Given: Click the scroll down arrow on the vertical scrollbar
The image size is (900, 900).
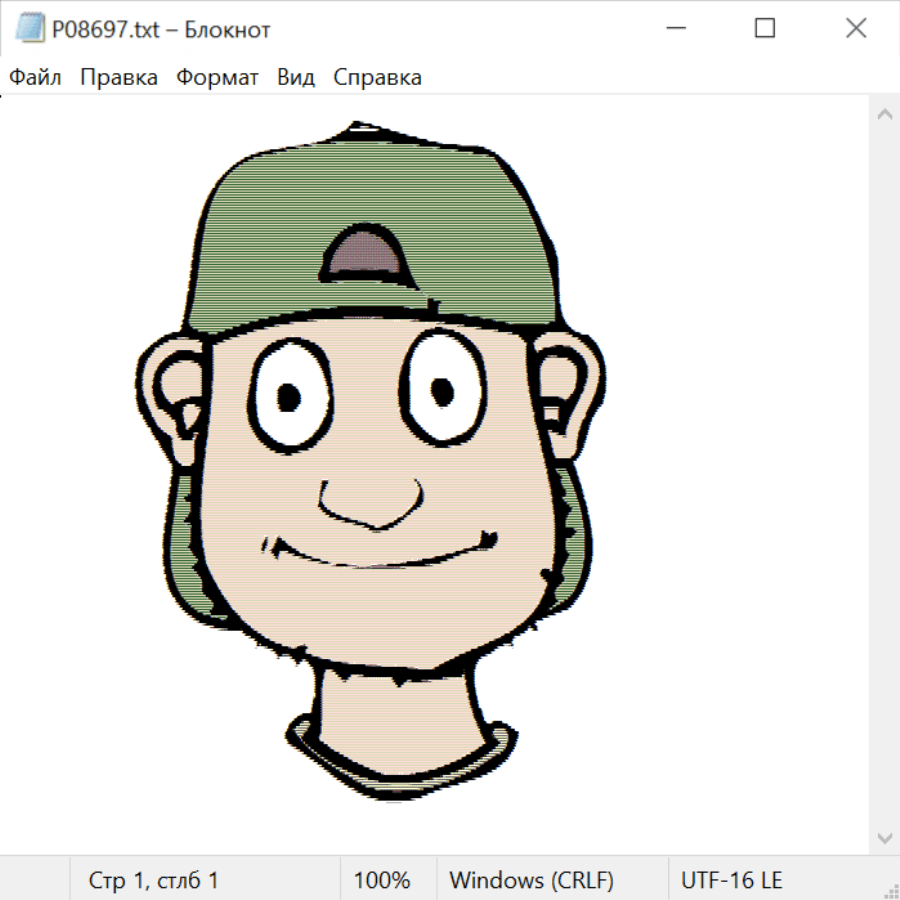Looking at the screenshot, I should (884, 836).
